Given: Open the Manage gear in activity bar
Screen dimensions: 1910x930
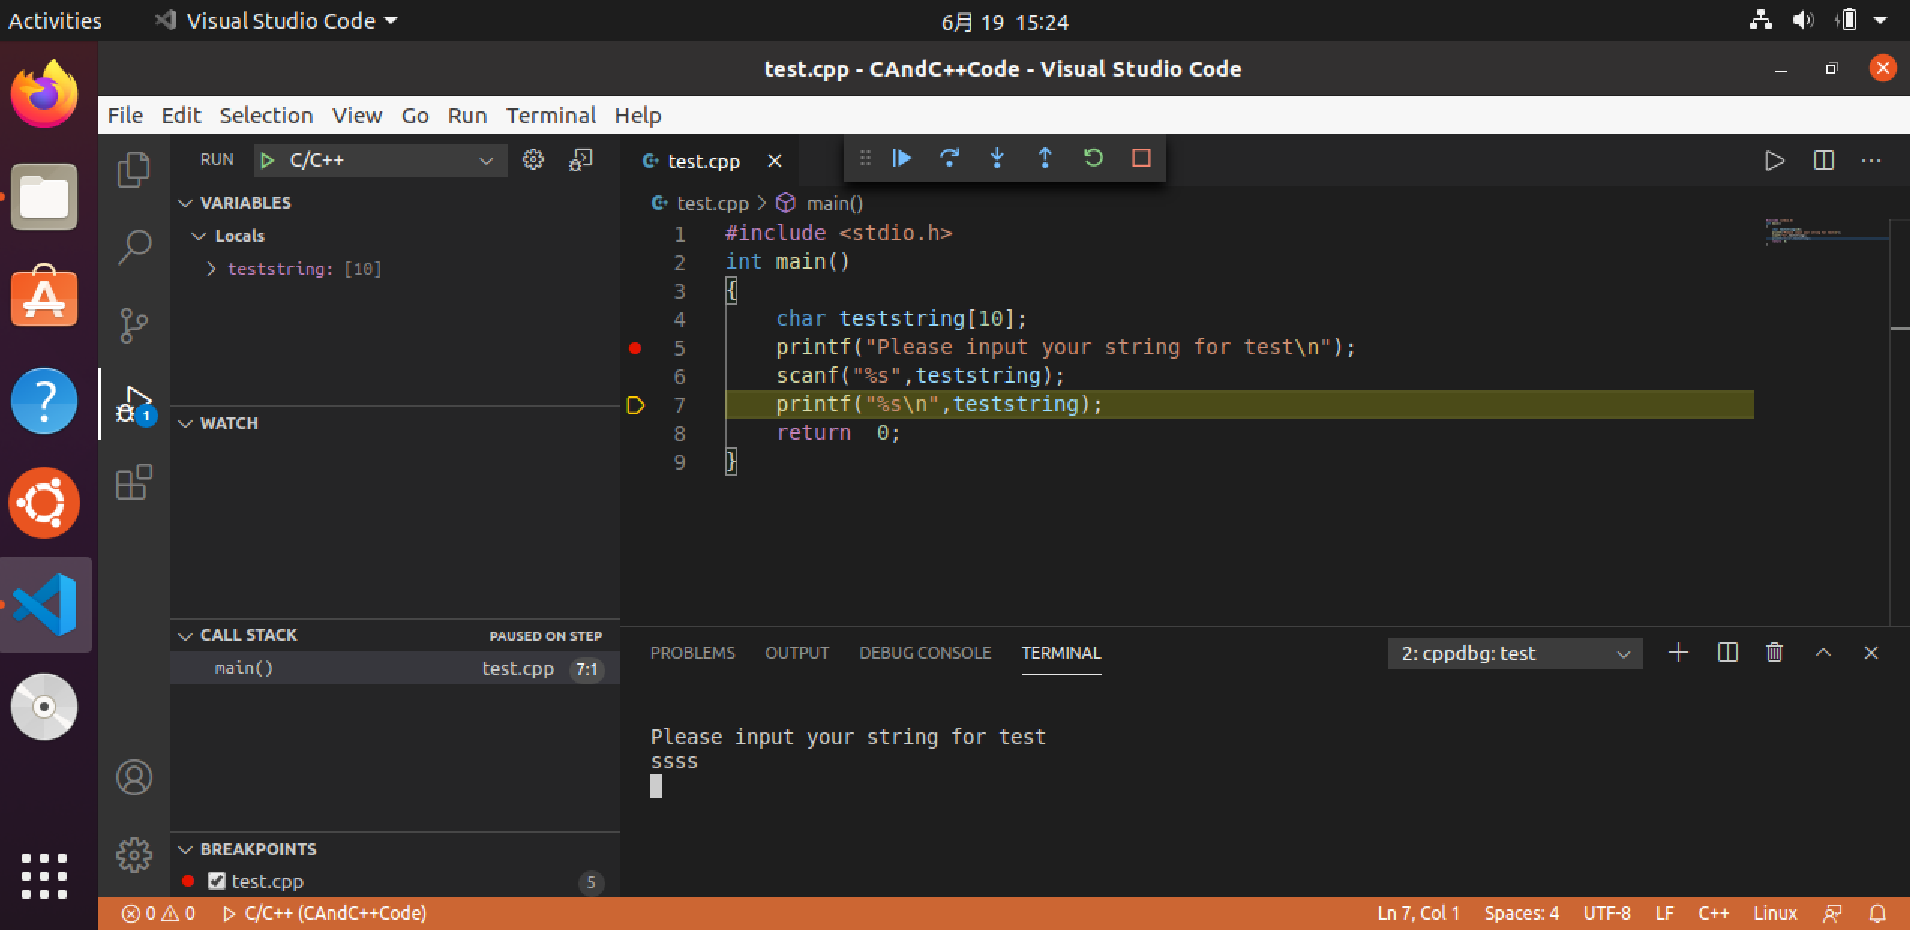Looking at the screenshot, I should tap(134, 855).
